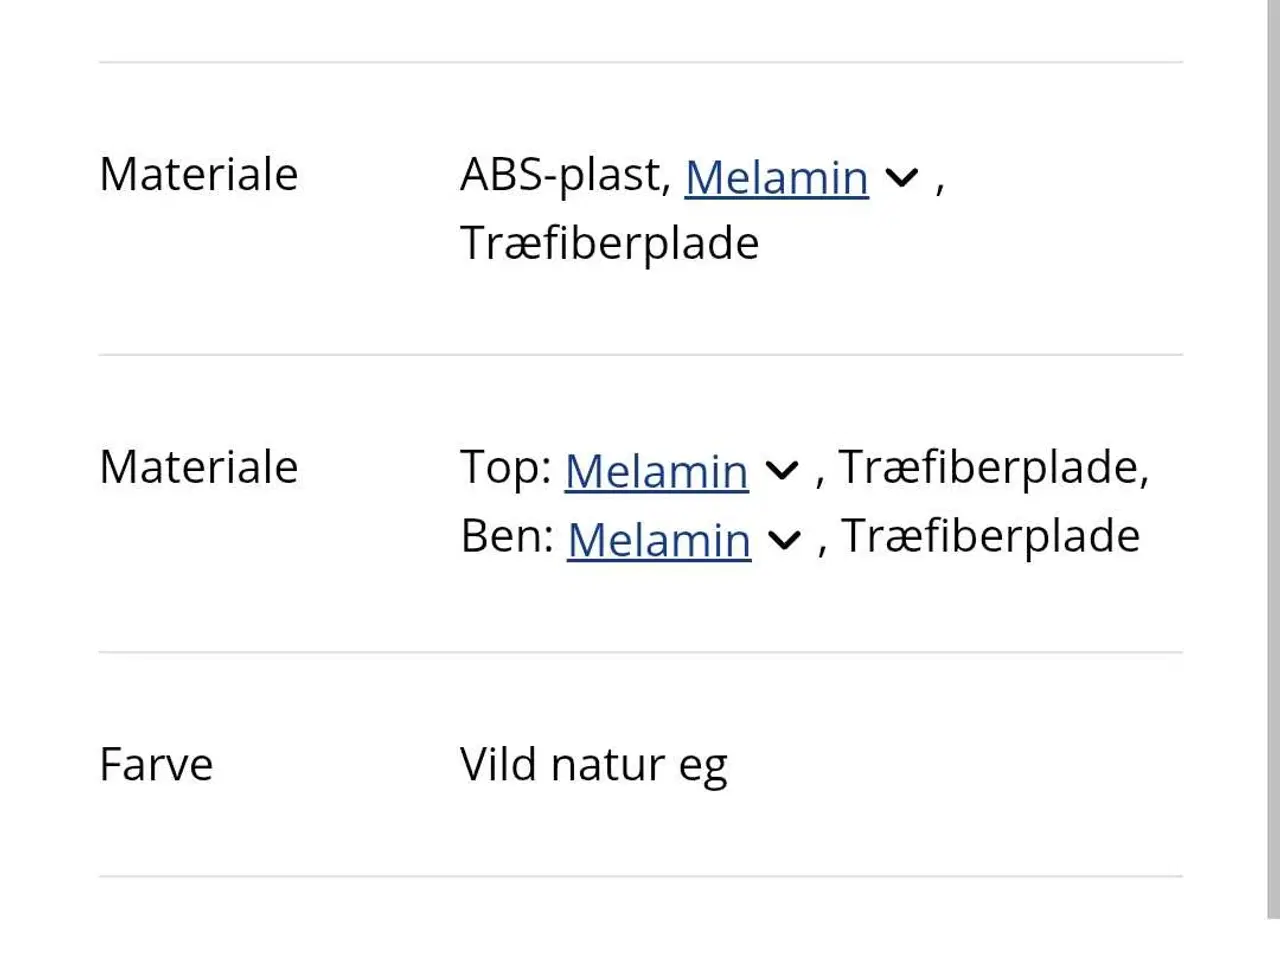This screenshot has height=960, width=1280.
Task: Click the Træfiberplade text after Ben Melamin
Action: pyautogui.click(x=988, y=536)
